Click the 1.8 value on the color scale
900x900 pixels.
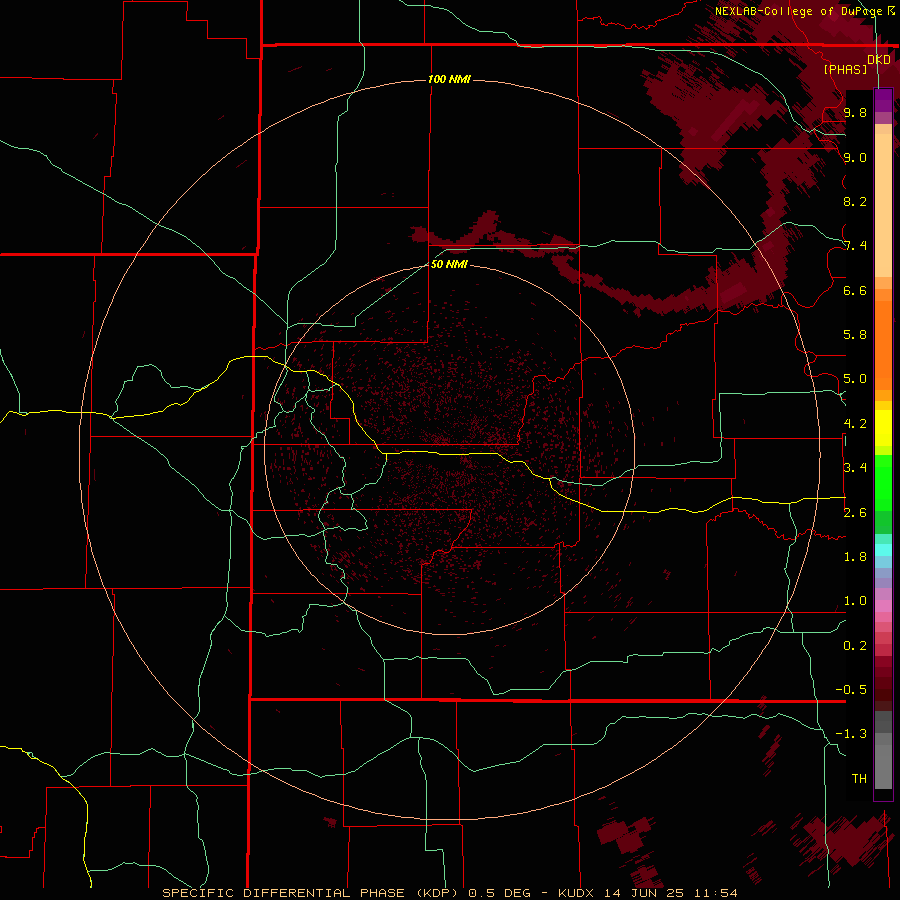[855, 557]
